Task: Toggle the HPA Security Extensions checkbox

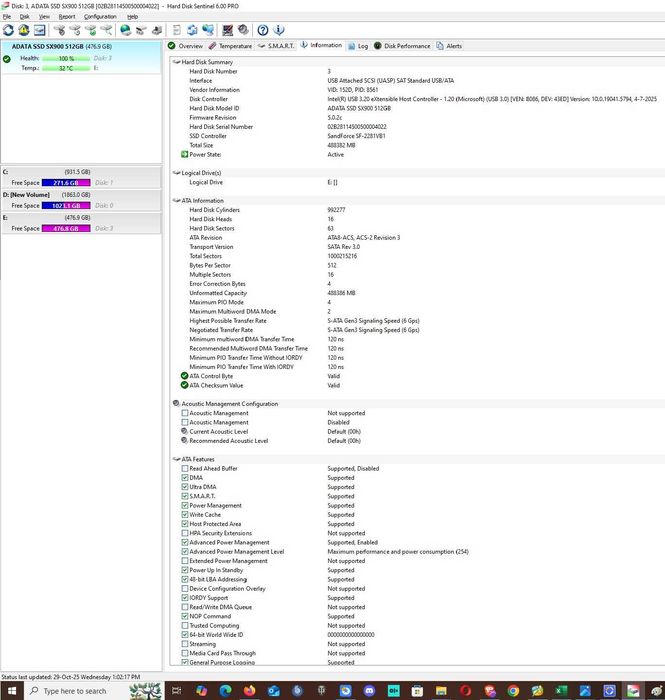Action: 185,533
